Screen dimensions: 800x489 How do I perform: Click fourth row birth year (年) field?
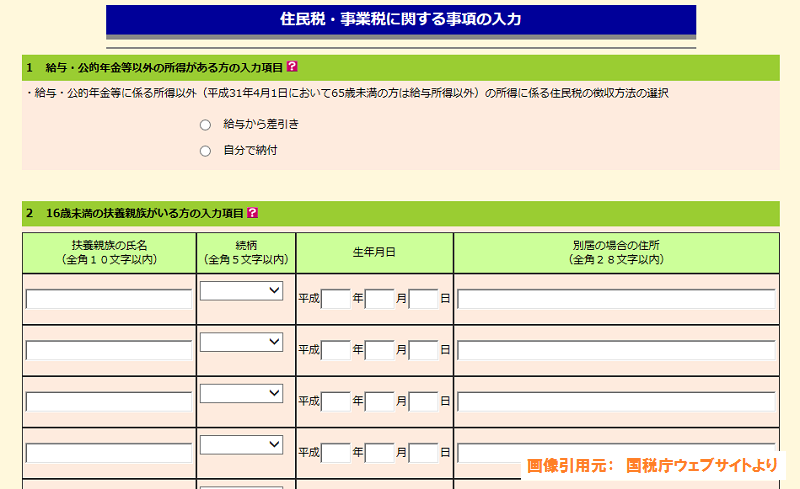(336, 453)
